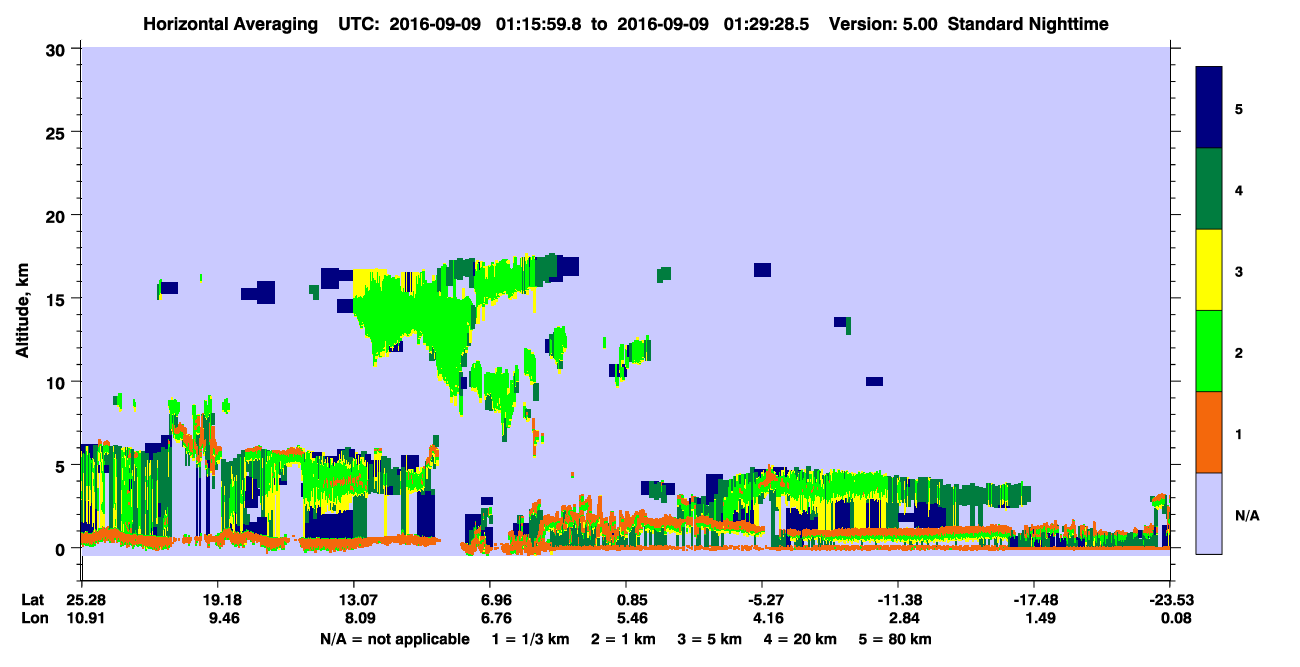Click the dark blue level 5 color swatch

point(1209,108)
